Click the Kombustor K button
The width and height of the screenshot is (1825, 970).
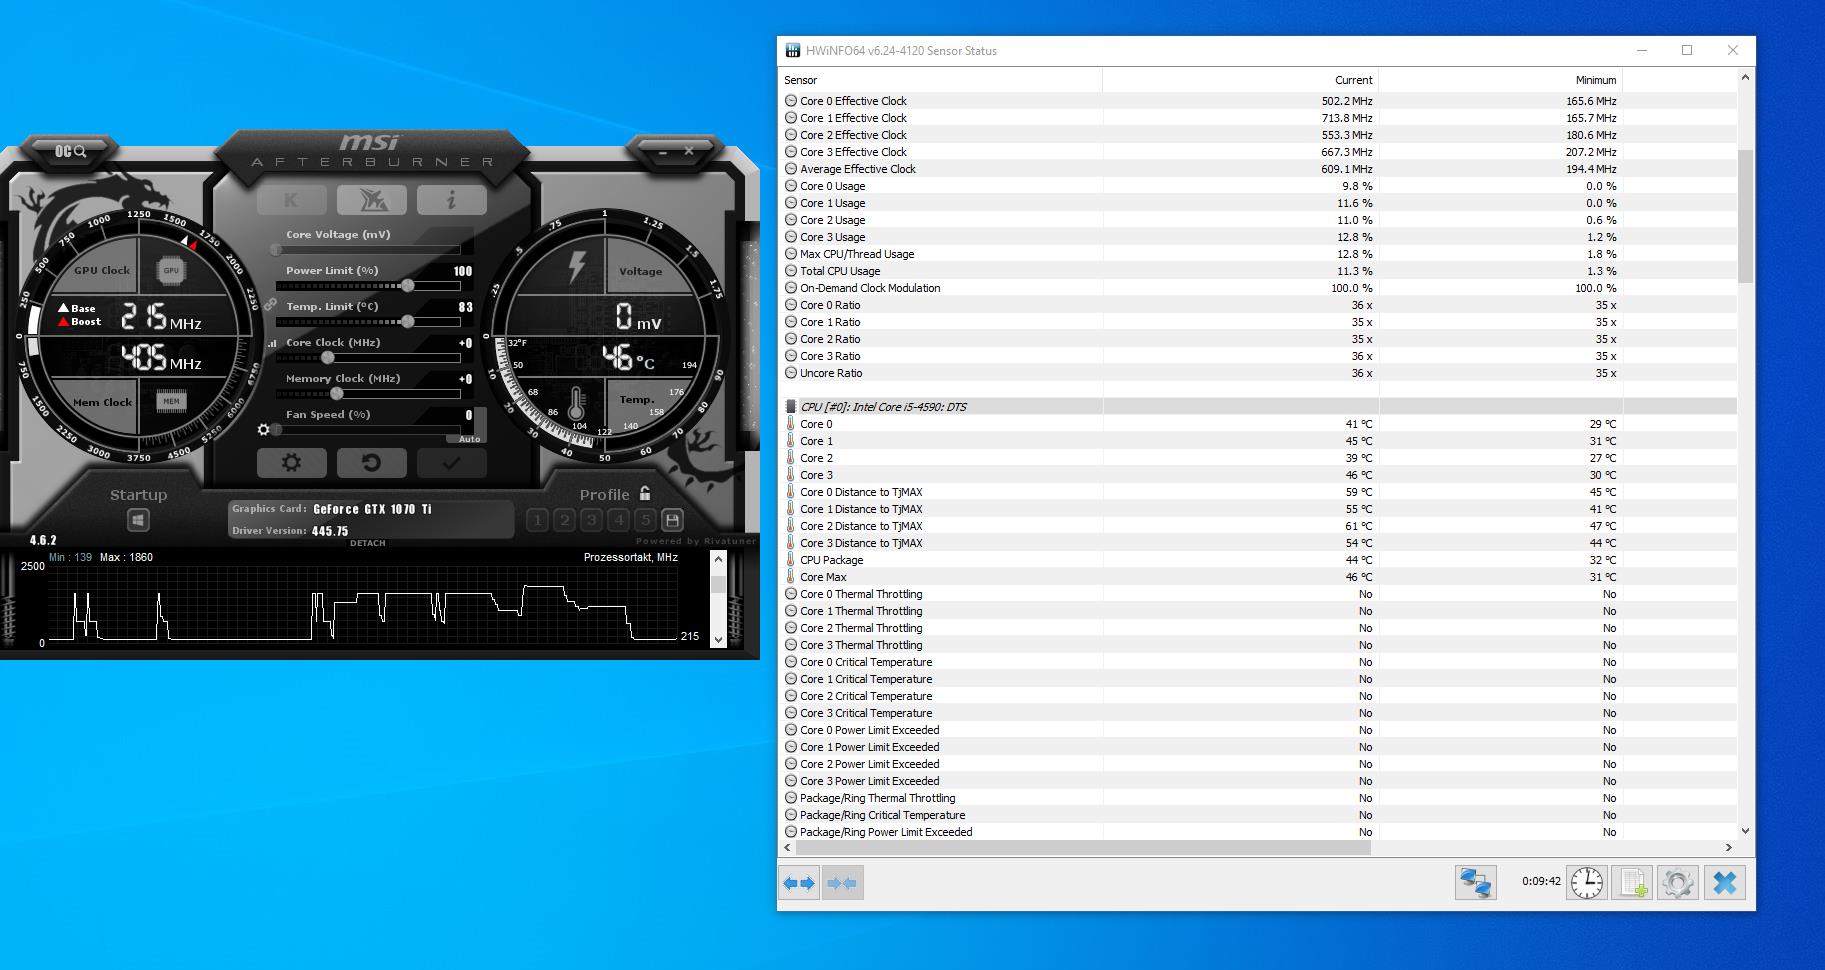point(291,200)
